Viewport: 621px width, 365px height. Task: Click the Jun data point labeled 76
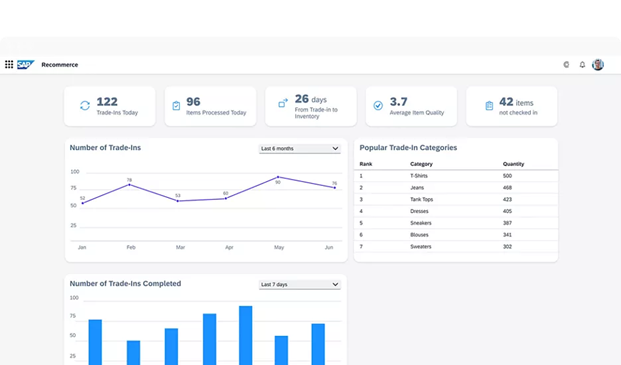[335, 188]
